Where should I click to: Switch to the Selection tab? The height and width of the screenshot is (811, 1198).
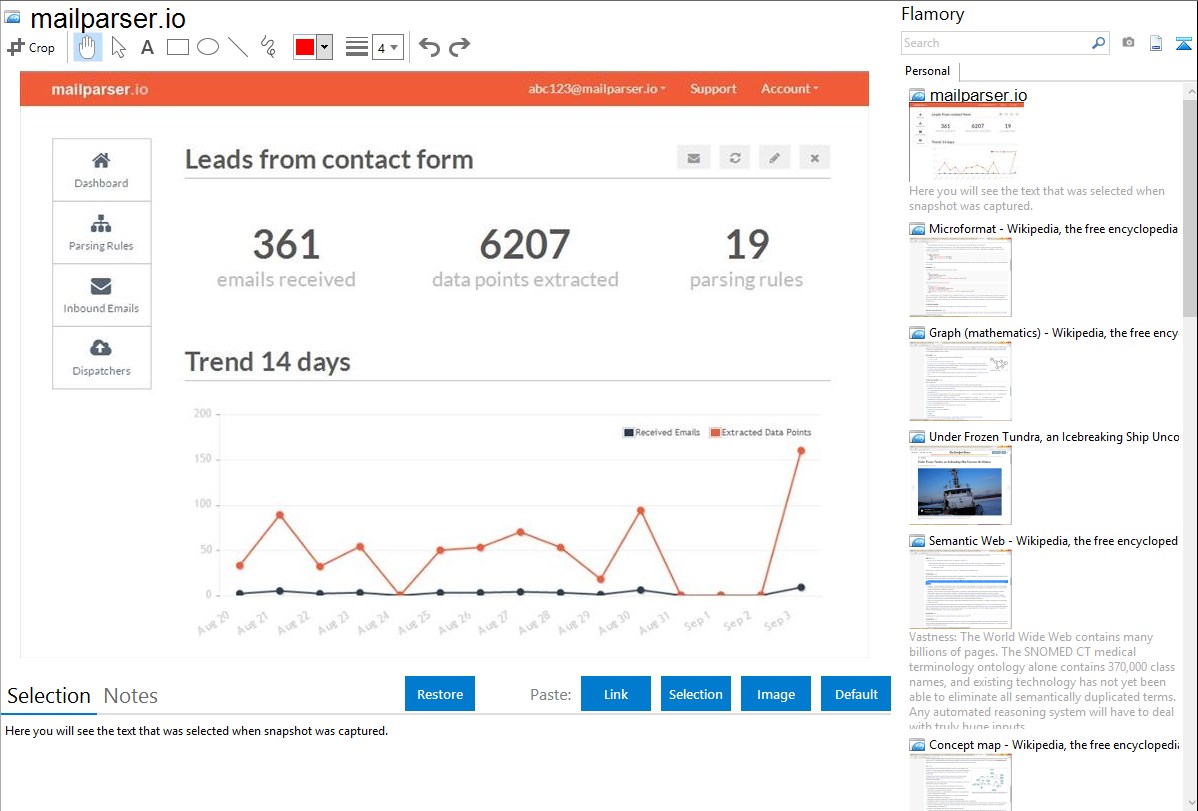point(49,696)
